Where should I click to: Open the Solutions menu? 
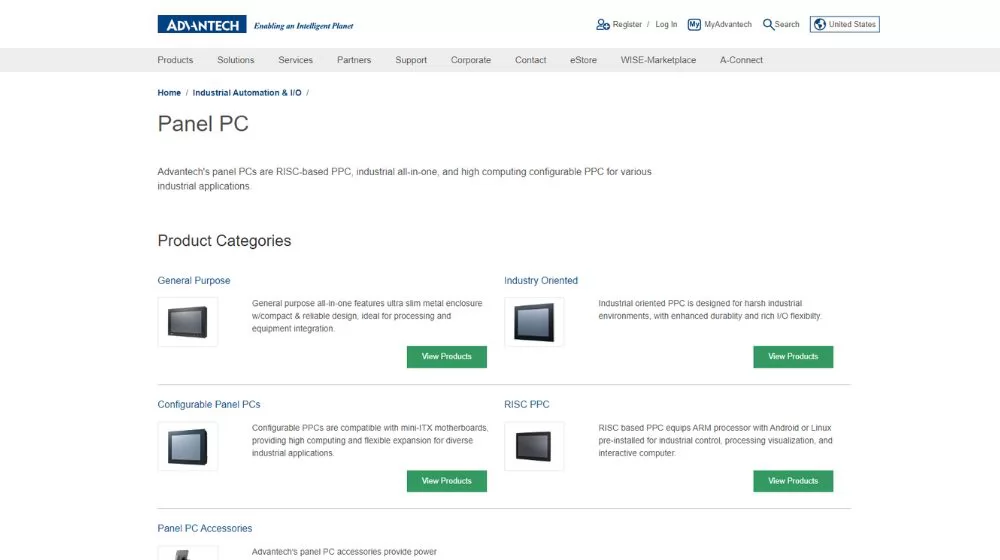[x=235, y=60]
